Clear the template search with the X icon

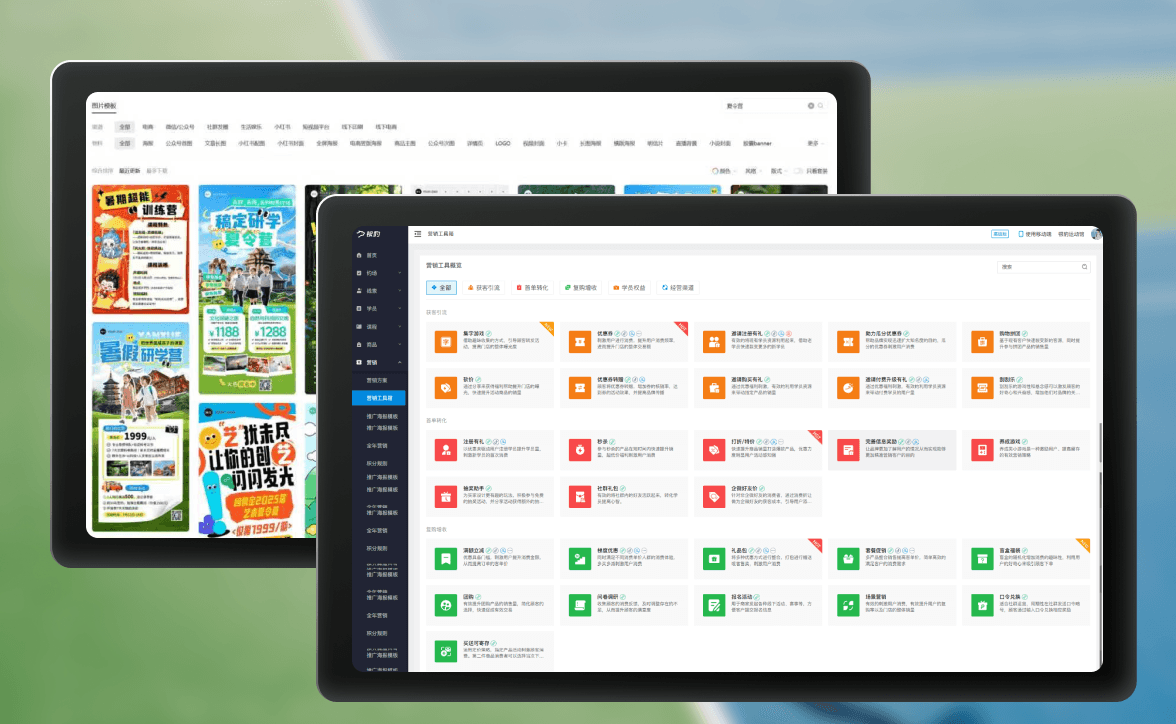pyautogui.click(x=811, y=106)
